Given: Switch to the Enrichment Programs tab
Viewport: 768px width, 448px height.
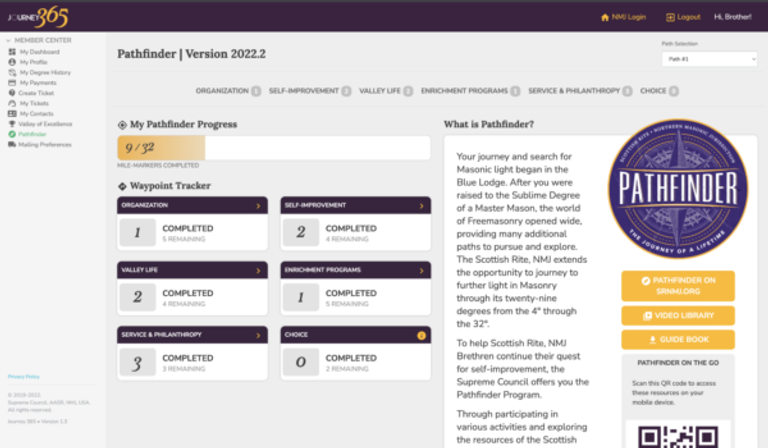Looking at the screenshot, I should pos(470,91).
